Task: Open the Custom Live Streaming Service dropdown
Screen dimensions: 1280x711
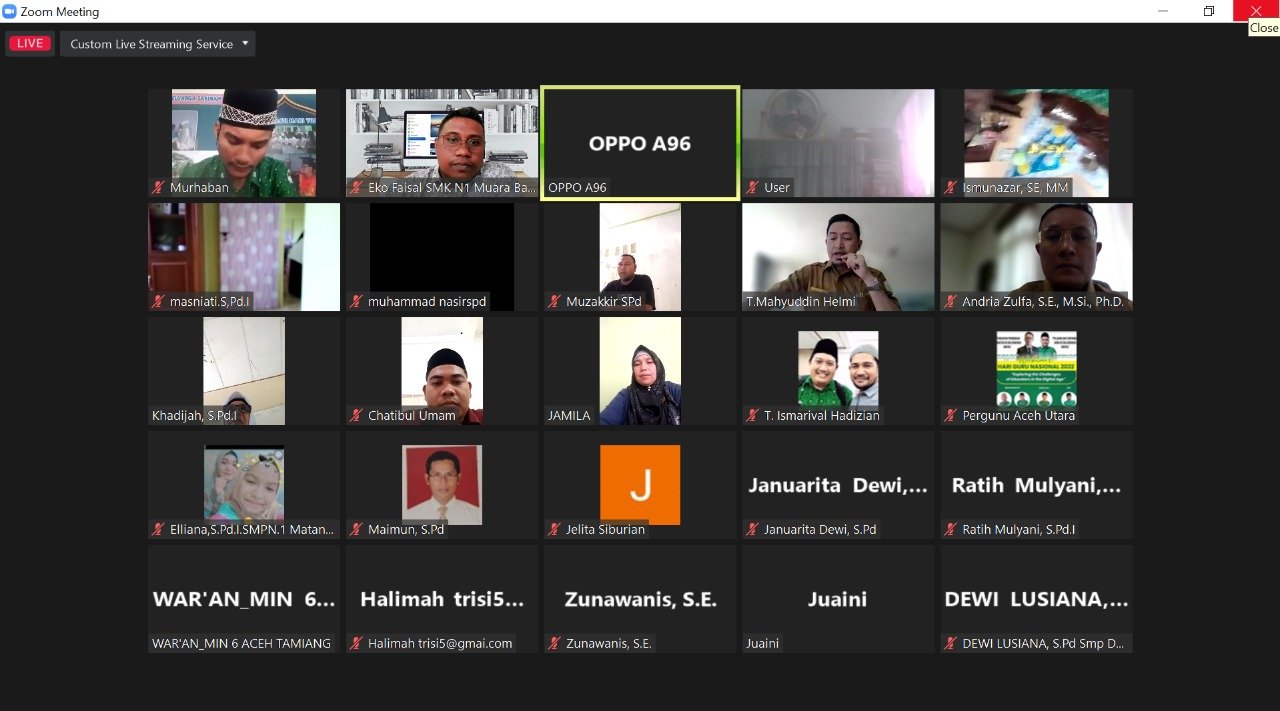Action: tap(157, 43)
